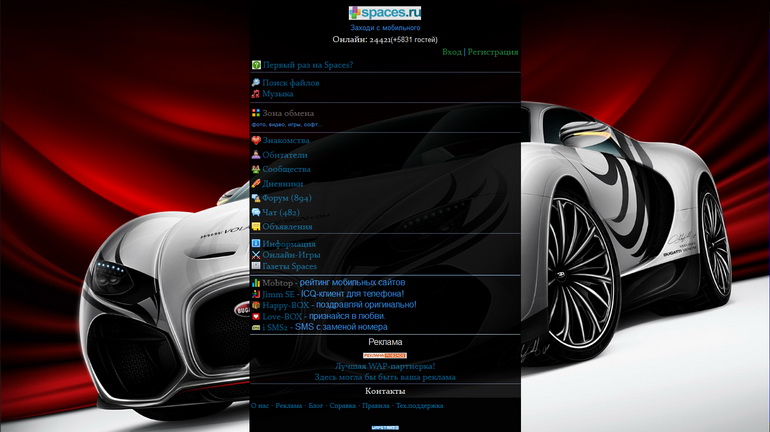
Task: Click yellow note icon beside Объявления
Action: (x=256, y=226)
